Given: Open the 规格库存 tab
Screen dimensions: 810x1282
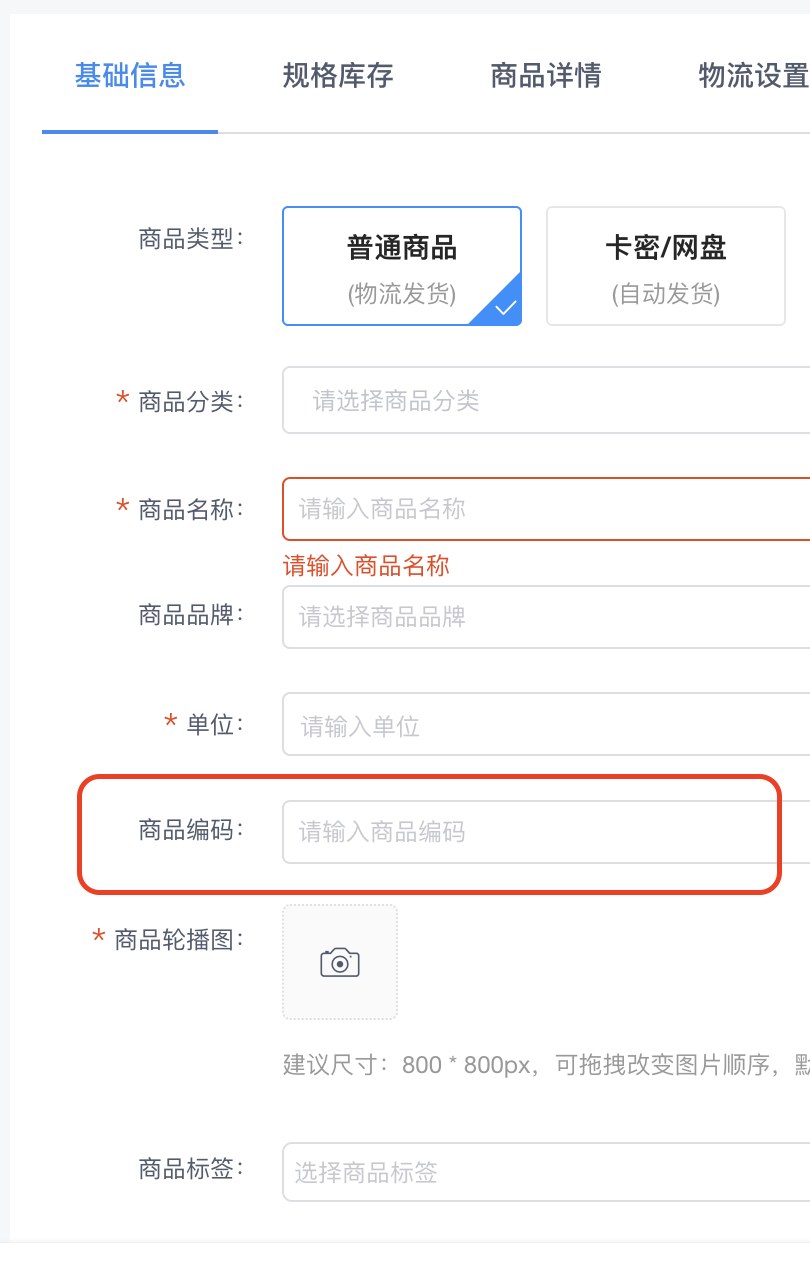Looking at the screenshot, I should click(x=338, y=76).
